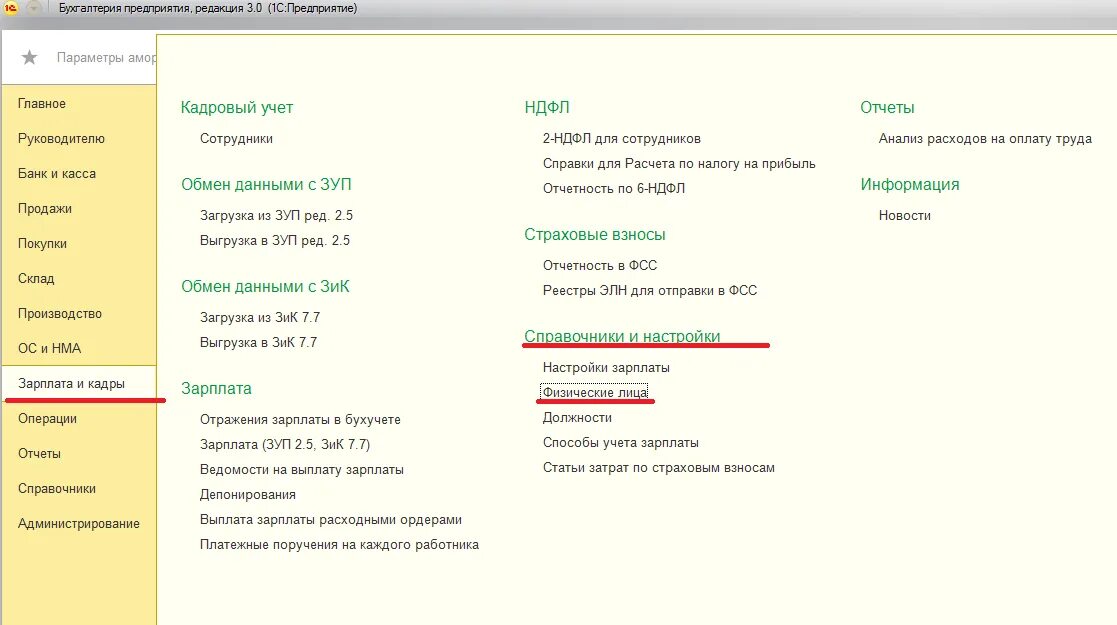The width and height of the screenshot is (1117, 625).
Task: Open the Физические лица directory
Action: [595, 392]
